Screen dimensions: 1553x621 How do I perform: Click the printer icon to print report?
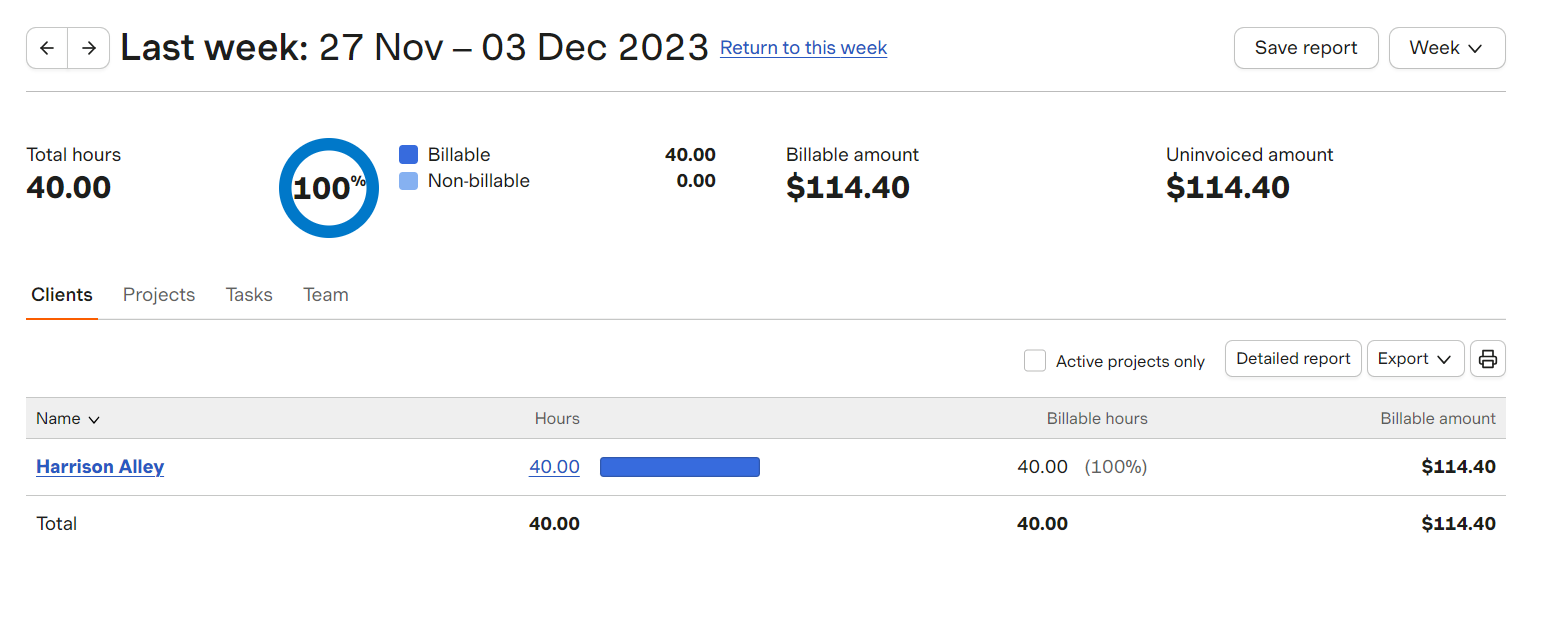click(1488, 359)
